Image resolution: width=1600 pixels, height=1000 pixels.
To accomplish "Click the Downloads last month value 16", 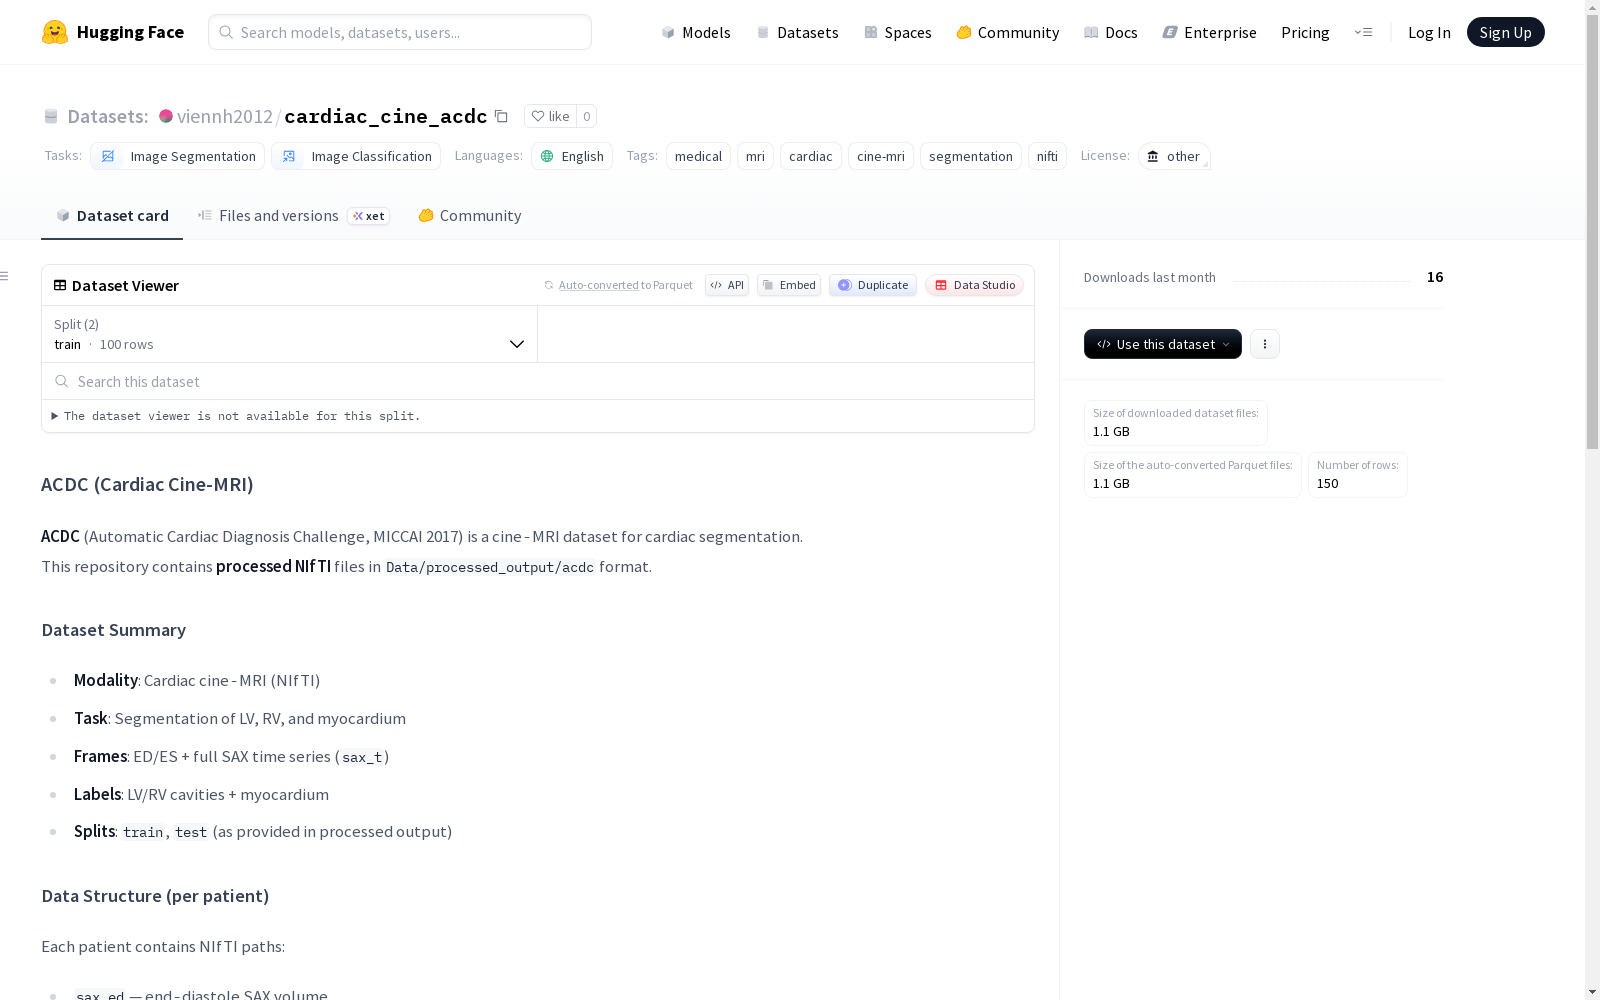I will (1435, 277).
